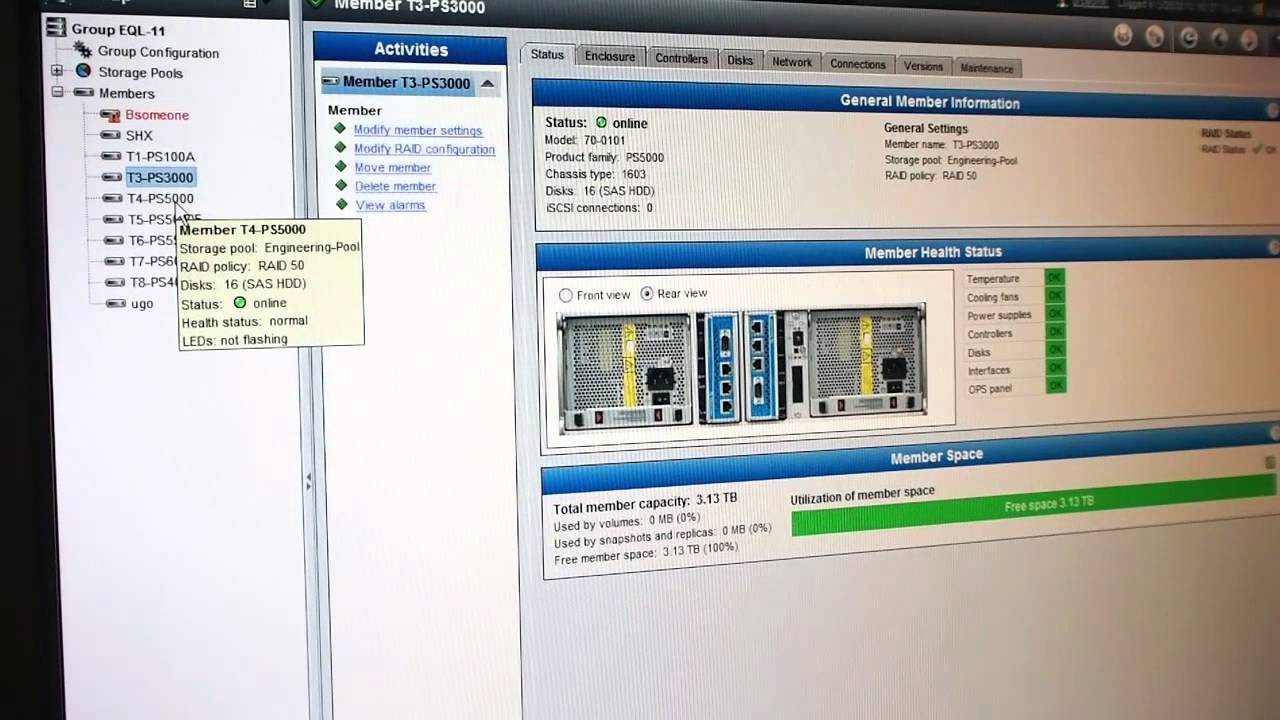Switch to the Network tab
Screen dimensions: 1280x720
[x=792, y=61]
